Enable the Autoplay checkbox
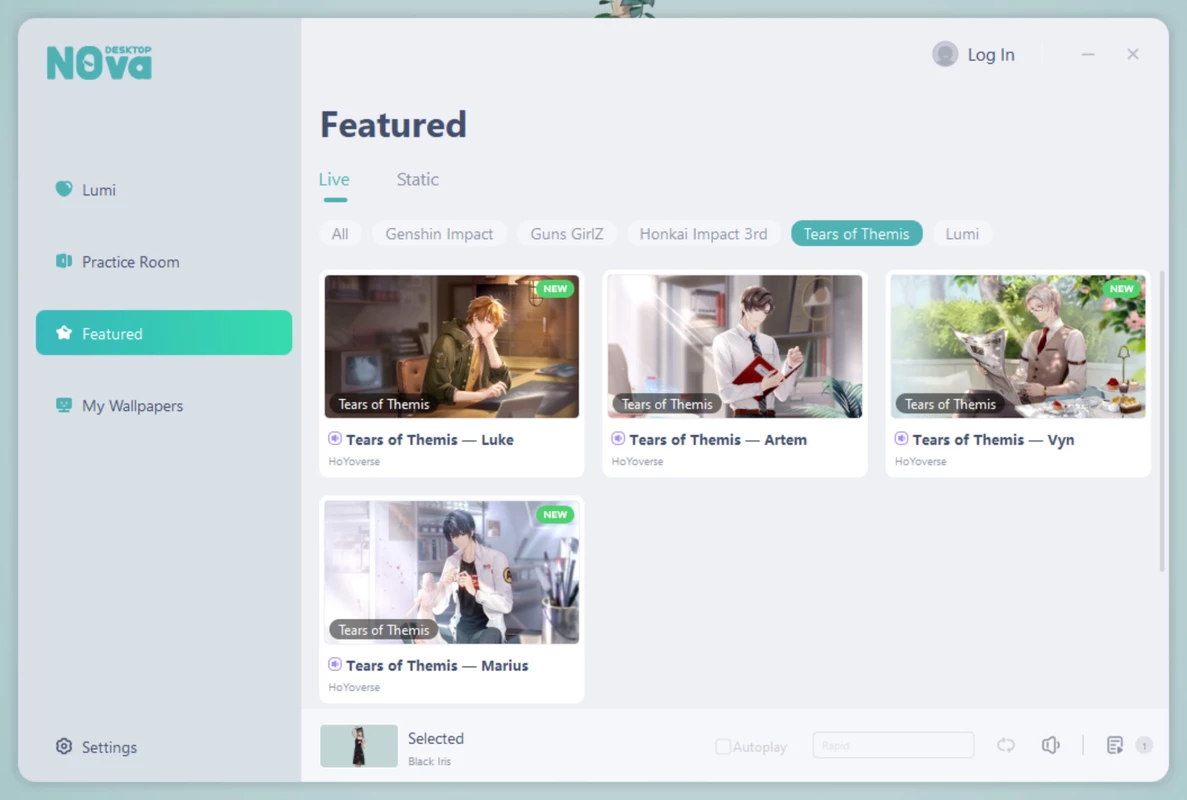This screenshot has width=1187, height=800. point(723,746)
